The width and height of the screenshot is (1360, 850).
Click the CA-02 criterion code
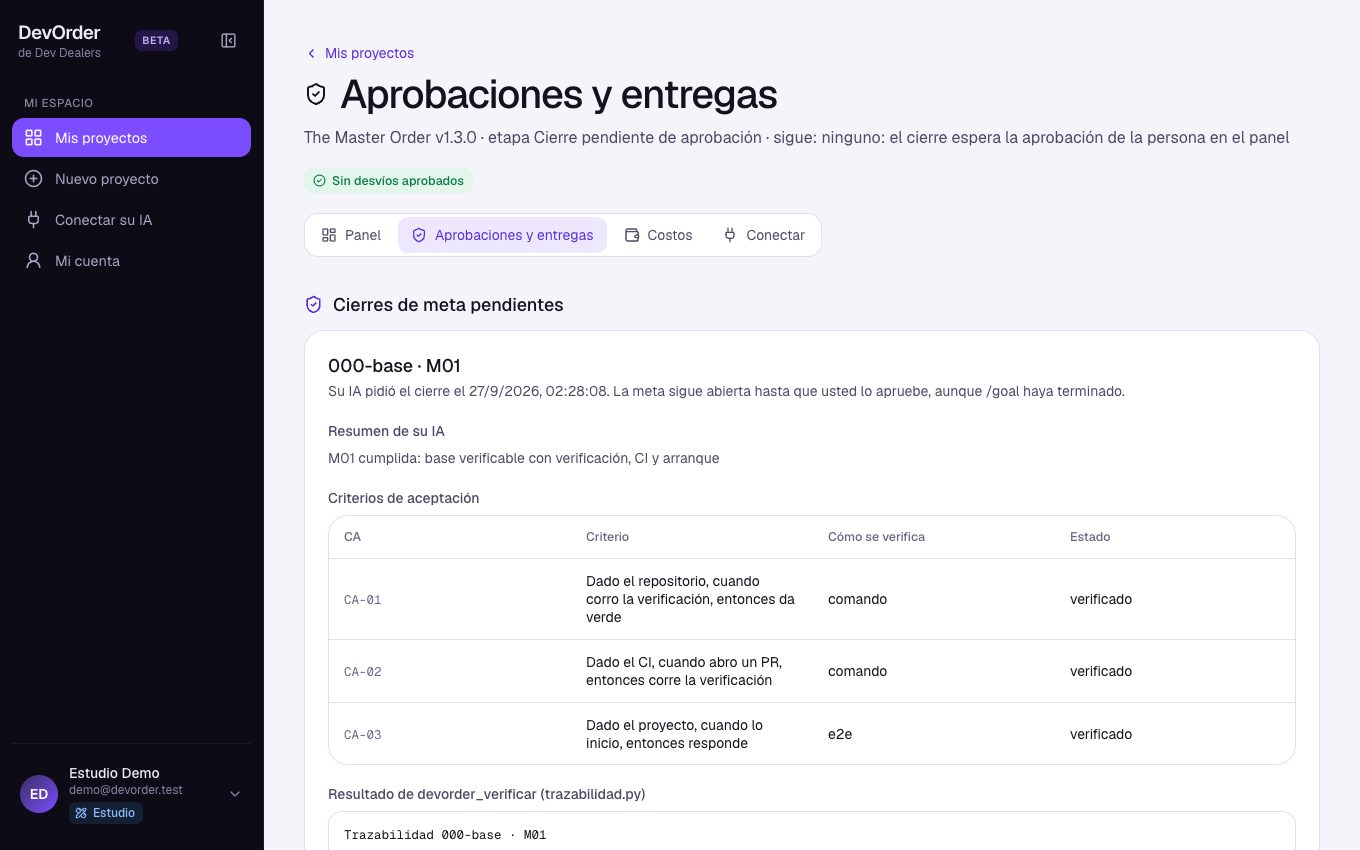point(363,672)
